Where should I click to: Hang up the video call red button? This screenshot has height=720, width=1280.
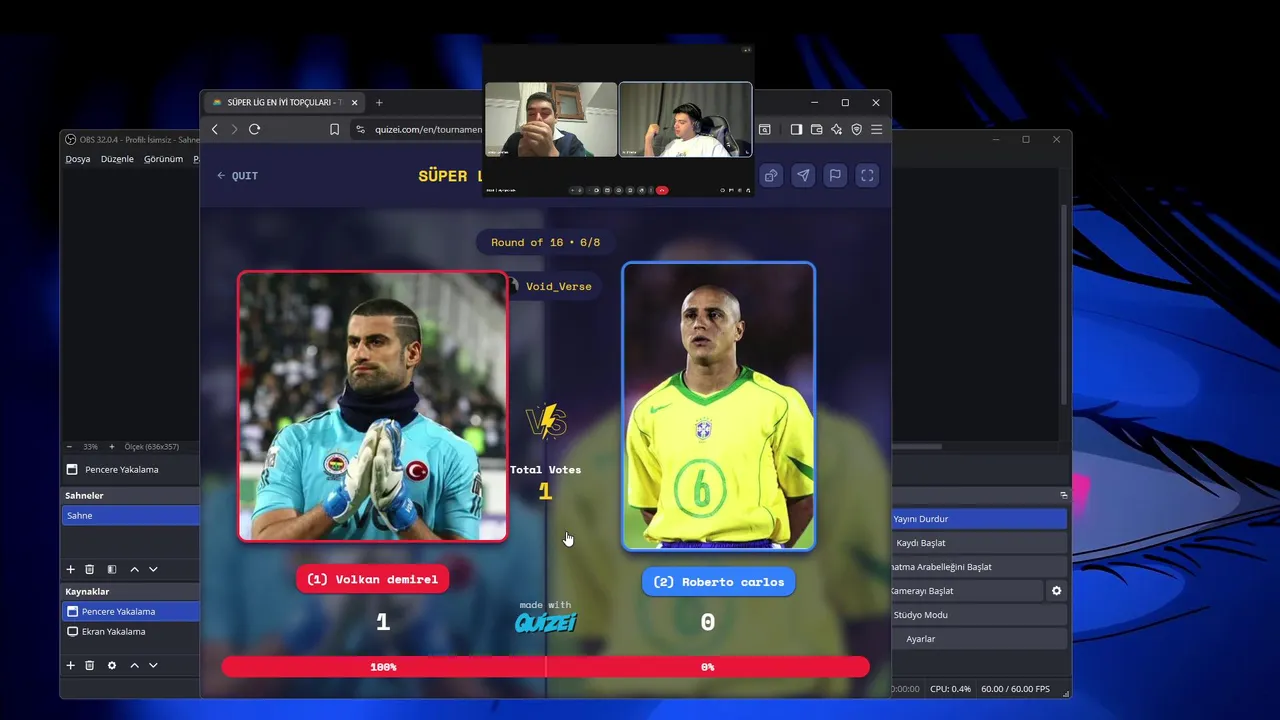click(x=661, y=190)
